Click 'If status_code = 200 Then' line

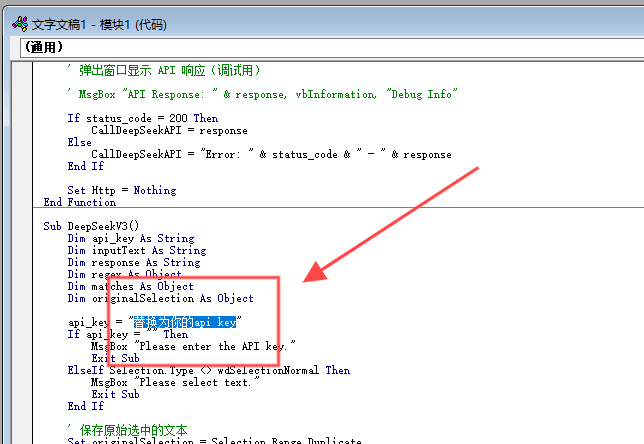[143, 118]
